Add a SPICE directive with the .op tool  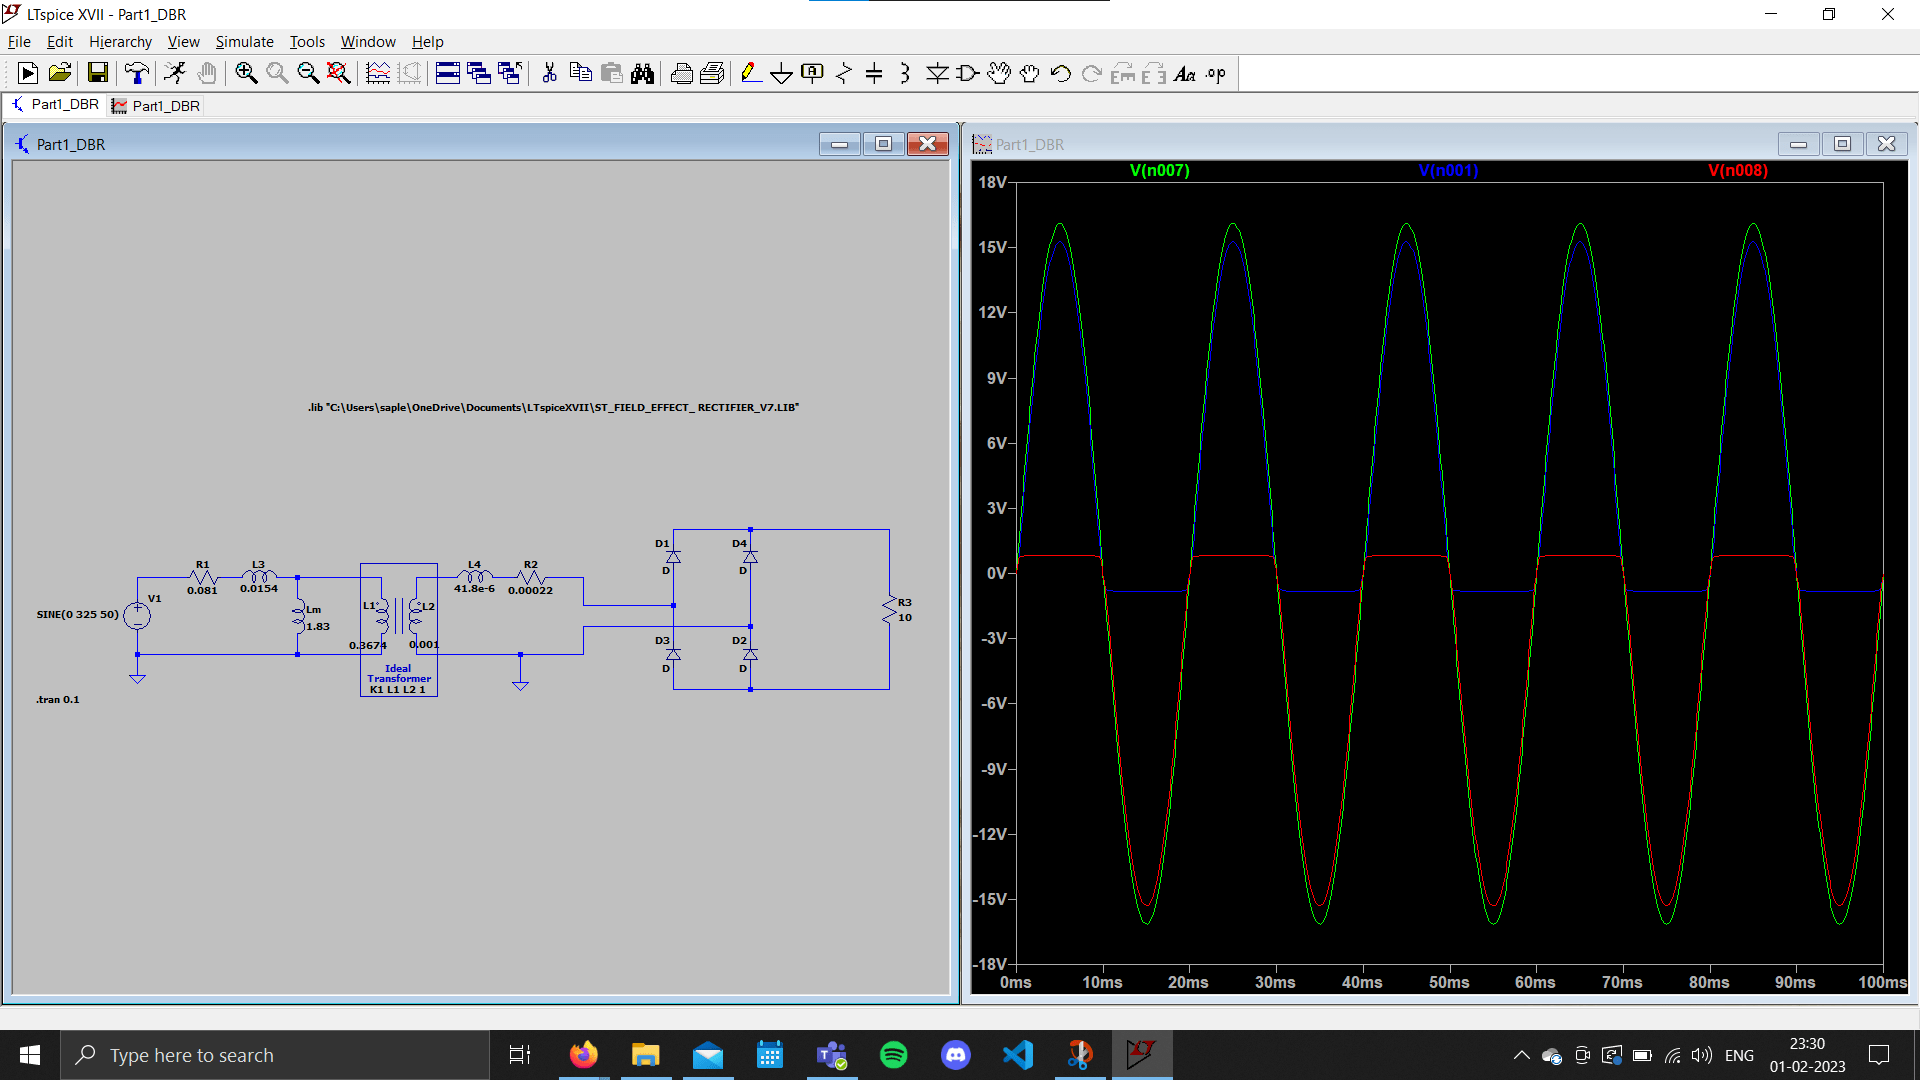pyautogui.click(x=1215, y=73)
